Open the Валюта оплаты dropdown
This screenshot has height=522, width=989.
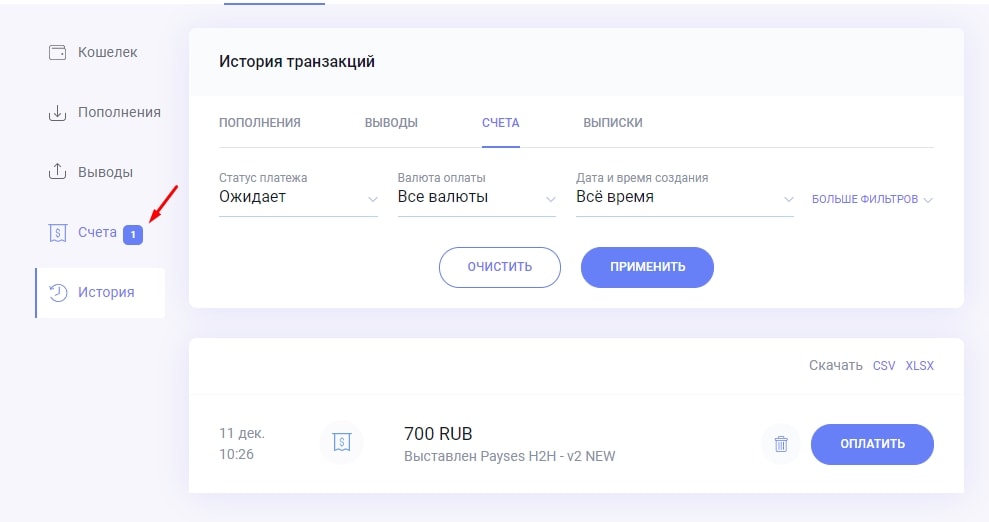tap(476, 198)
